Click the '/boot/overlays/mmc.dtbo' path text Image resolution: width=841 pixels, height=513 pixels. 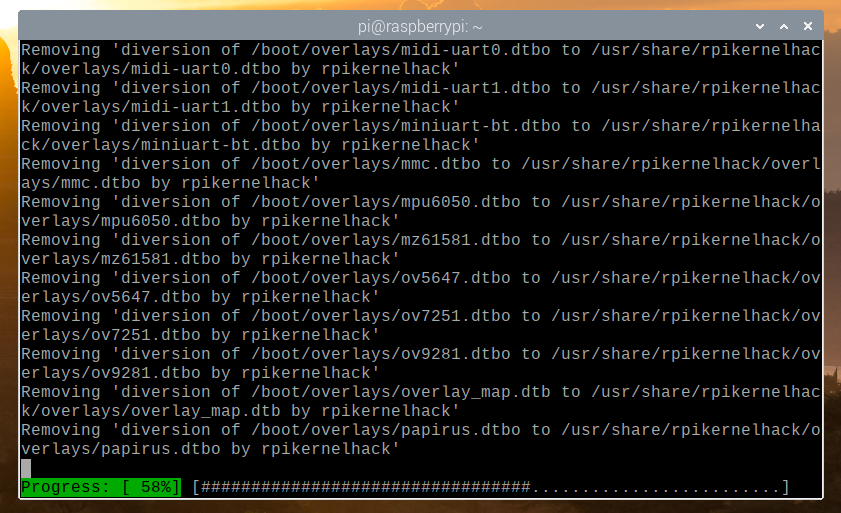tap(366, 164)
